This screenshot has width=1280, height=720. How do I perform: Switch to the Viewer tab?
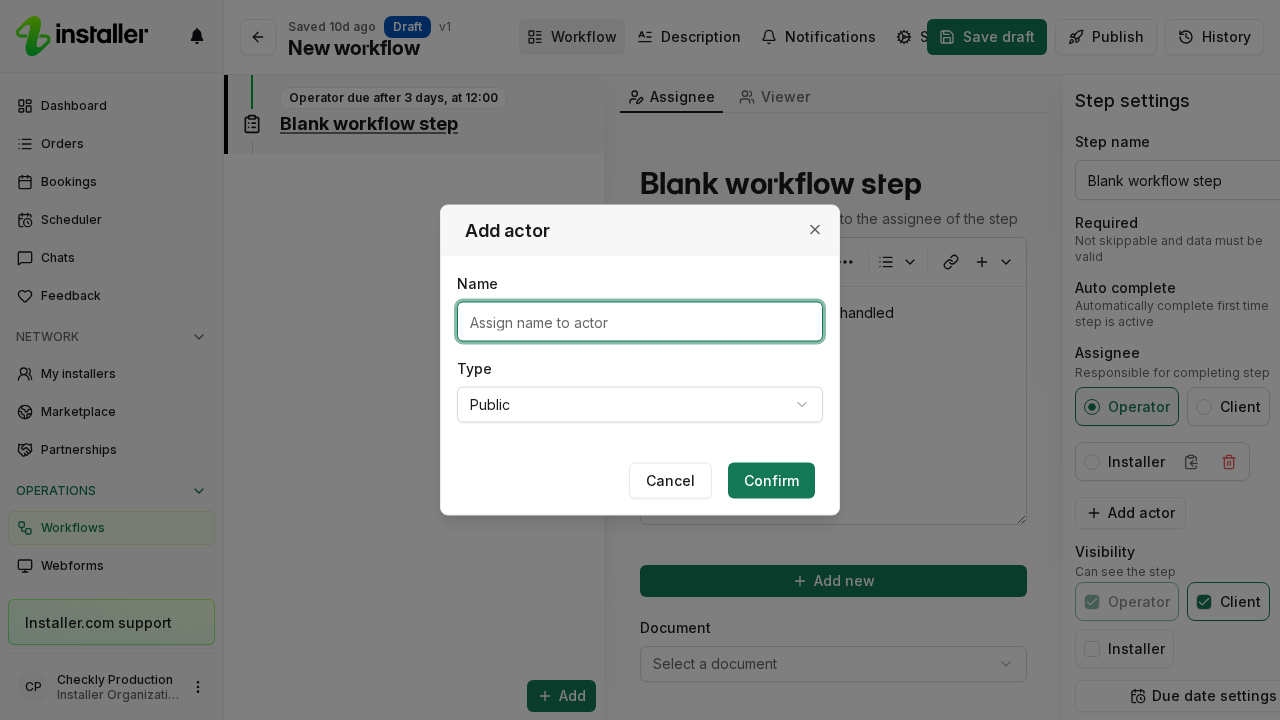[775, 97]
